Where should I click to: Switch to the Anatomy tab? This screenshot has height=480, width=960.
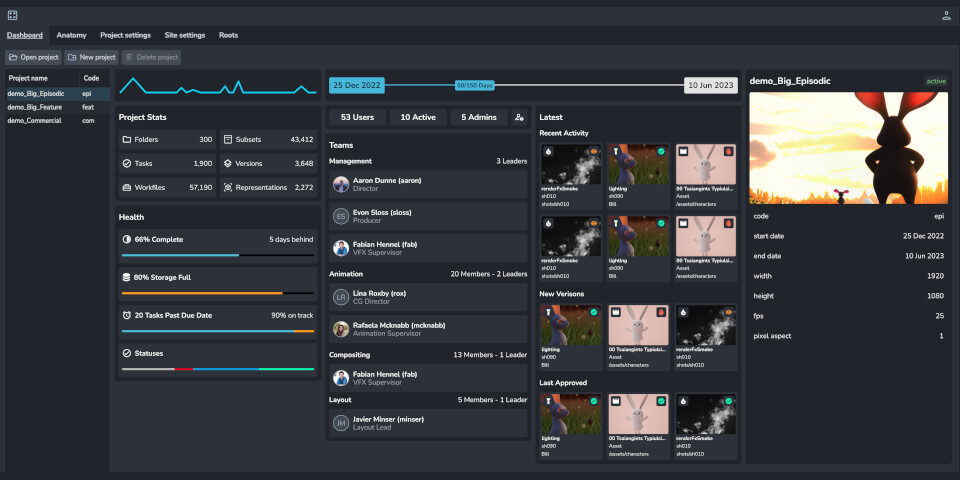click(x=71, y=35)
